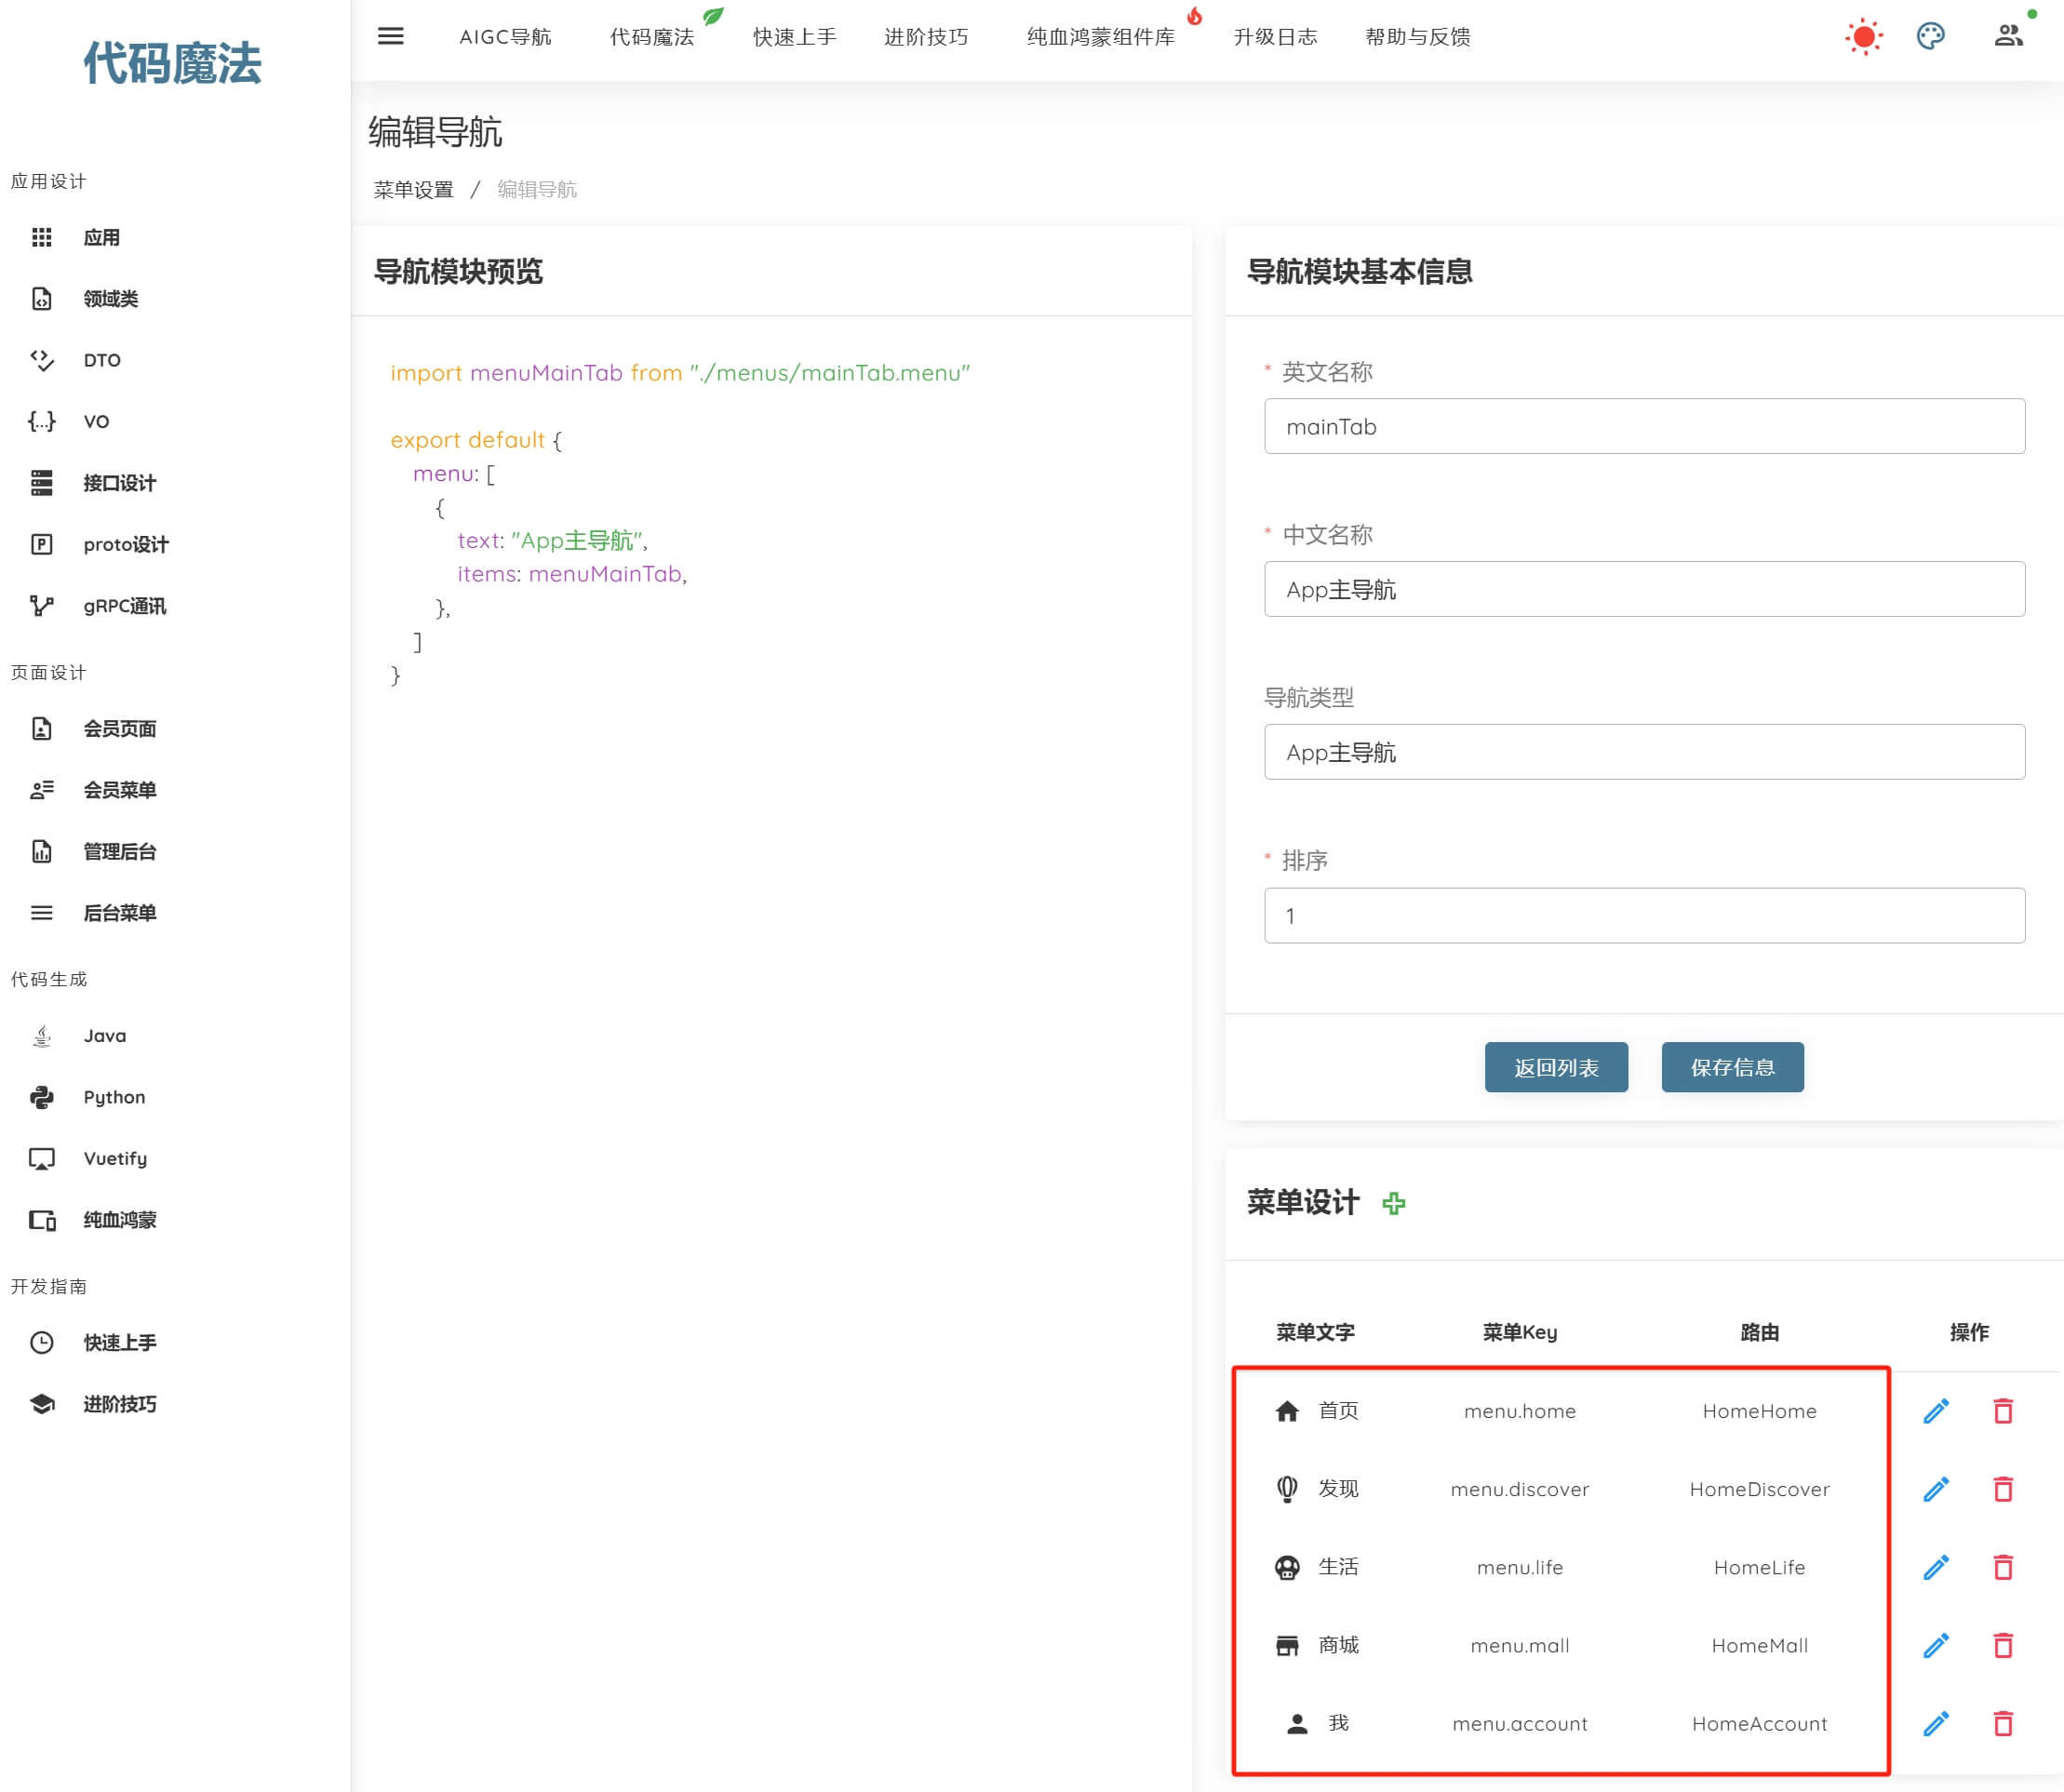Open the user accounts icon

tap(2008, 37)
